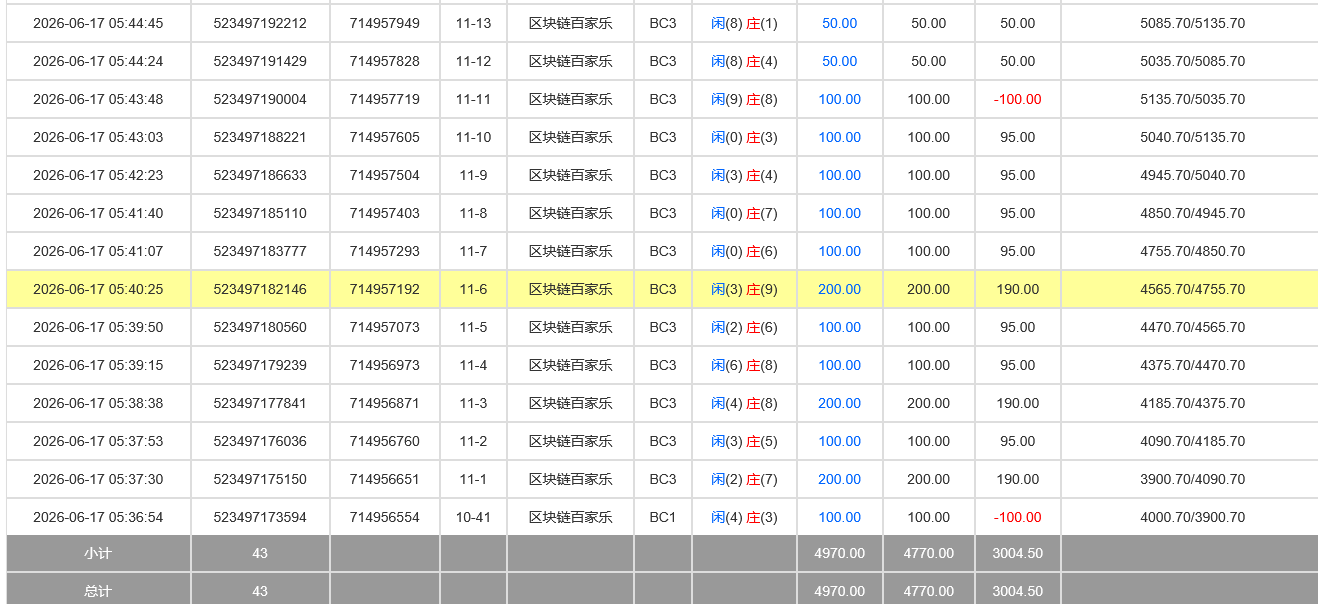Viewport: 1318px width, 604px height.
Task: Click BC3 table cell in row 11-8
Action: 663,213
